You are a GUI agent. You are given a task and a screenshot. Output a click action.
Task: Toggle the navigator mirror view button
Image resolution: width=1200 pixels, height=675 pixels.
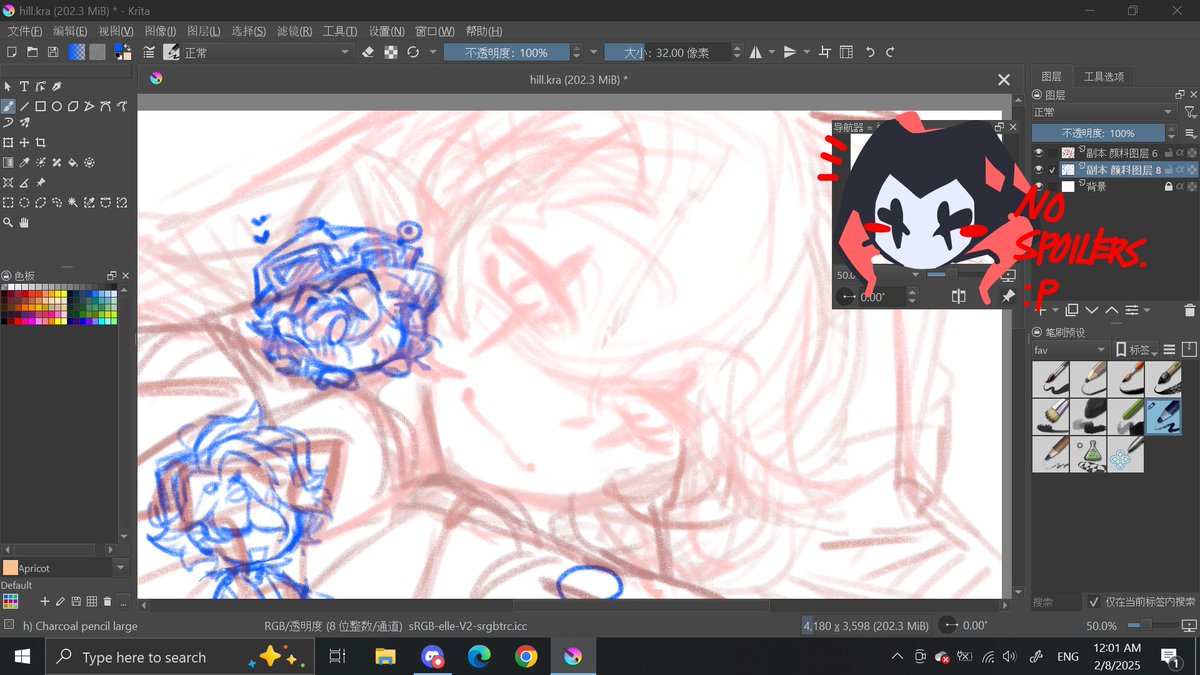click(959, 296)
